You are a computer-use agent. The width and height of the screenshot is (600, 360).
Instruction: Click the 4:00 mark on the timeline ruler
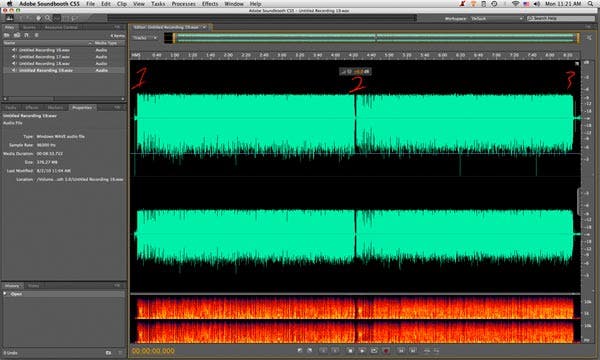coord(335,55)
